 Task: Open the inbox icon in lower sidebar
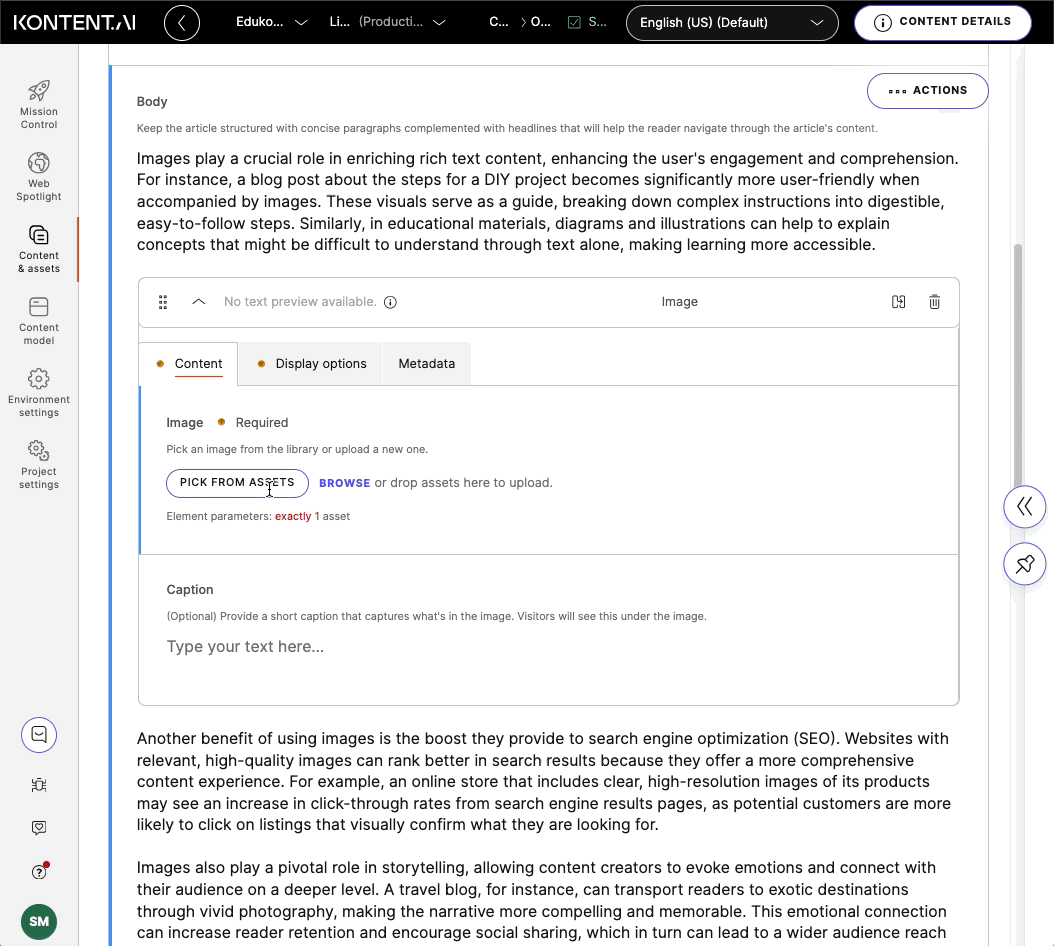(x=39, y=734)
